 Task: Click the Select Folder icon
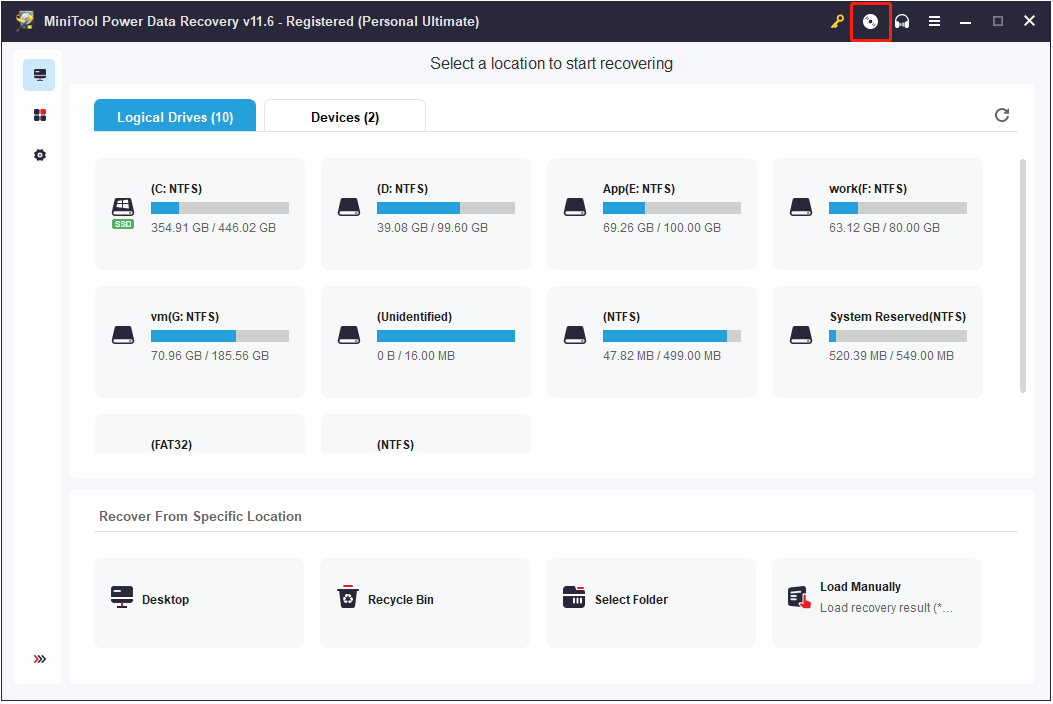click(x=574, y=597)
